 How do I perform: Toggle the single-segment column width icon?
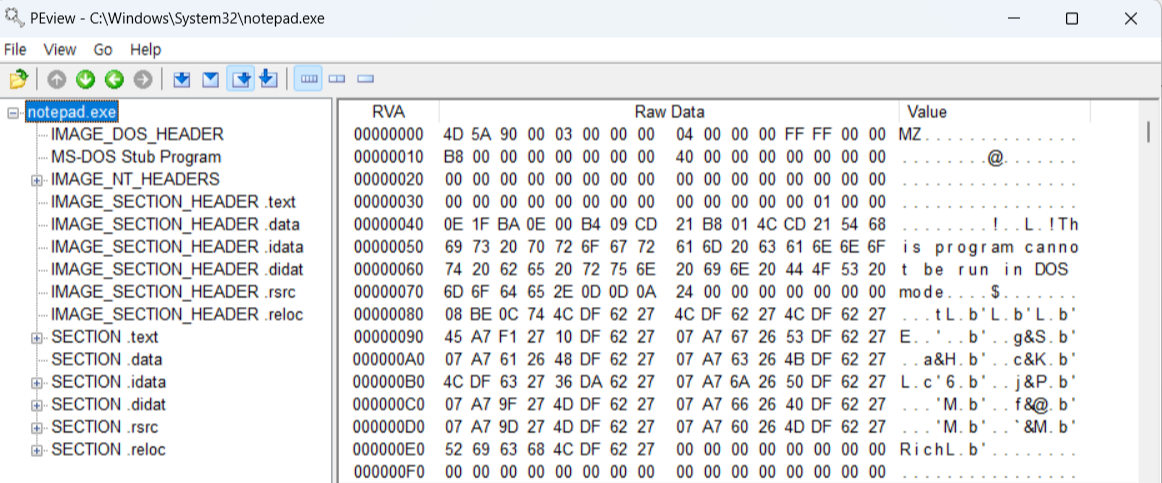(365, 79)
